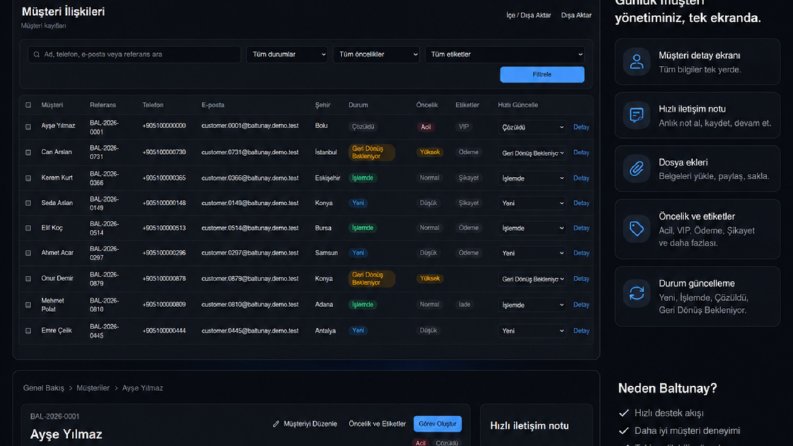The image size is (793, 446).
Task: Open quick update dropdown for Kerem Kurt
Action: coord(532,178)
